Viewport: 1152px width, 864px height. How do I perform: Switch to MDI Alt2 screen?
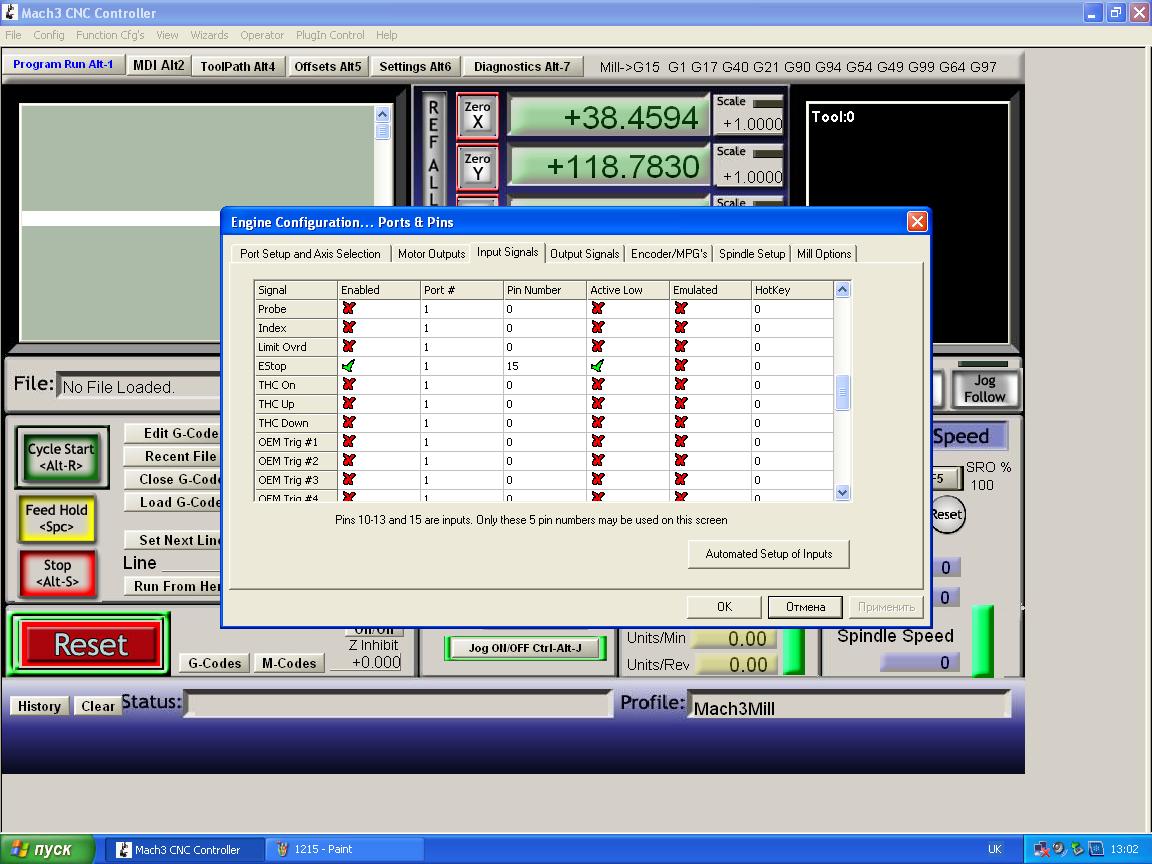pos(158,65)
